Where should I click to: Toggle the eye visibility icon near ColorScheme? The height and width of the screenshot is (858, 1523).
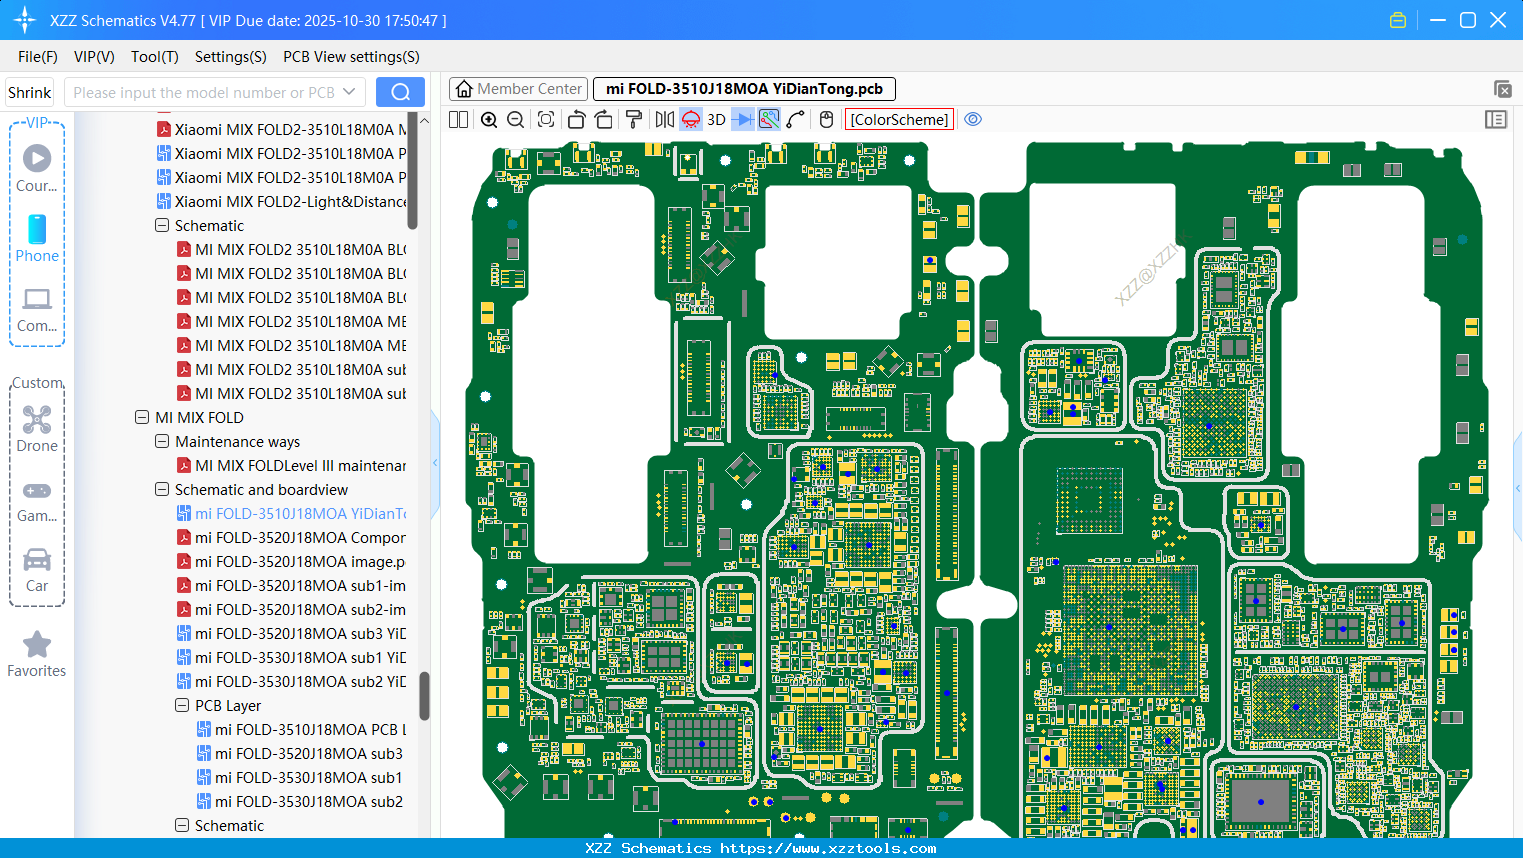tap(973, 119)
